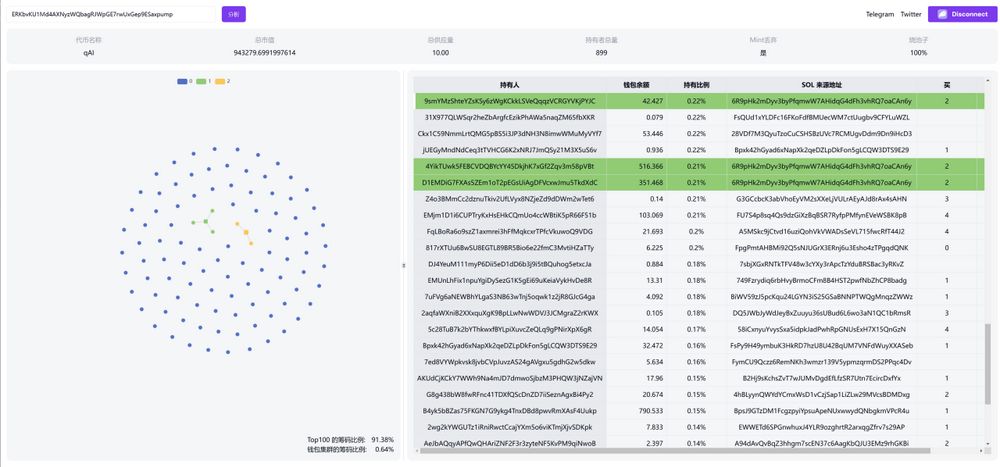
Task: Sort by the 持有比例 column header
Action: [696, 84]
